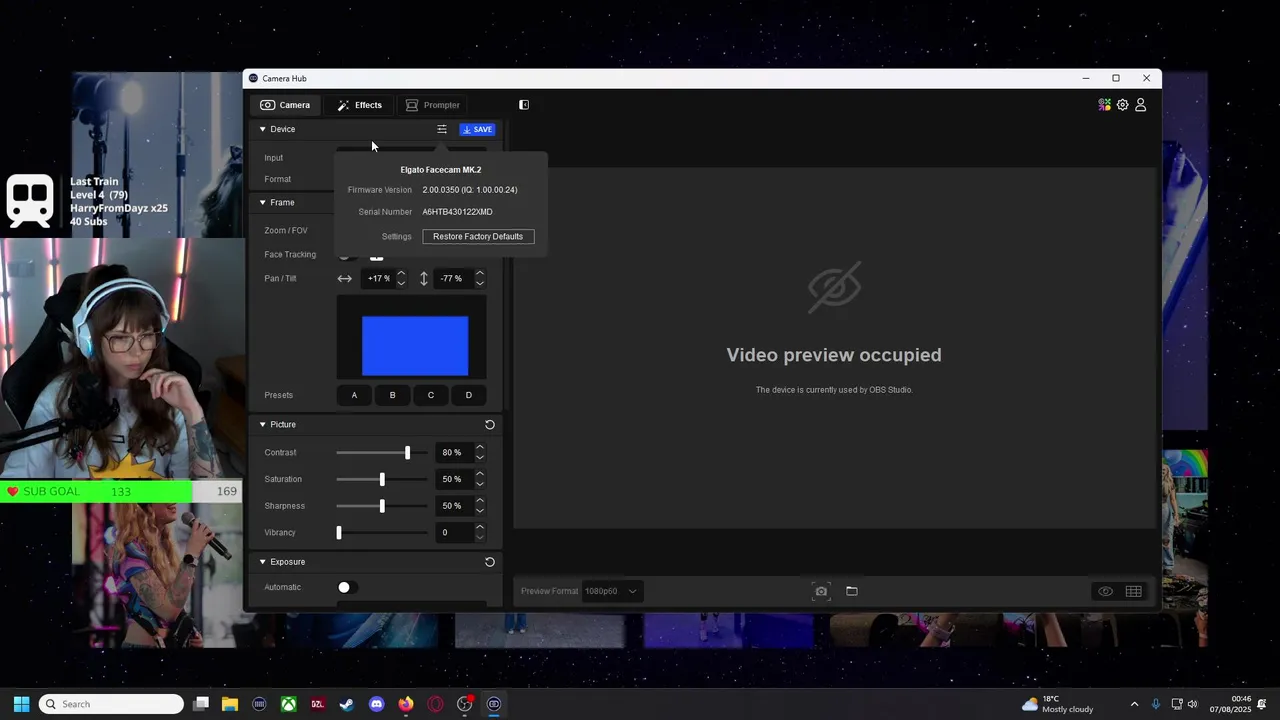Click the blue SAVE button
1280x720 pixels.
point(477,129)
